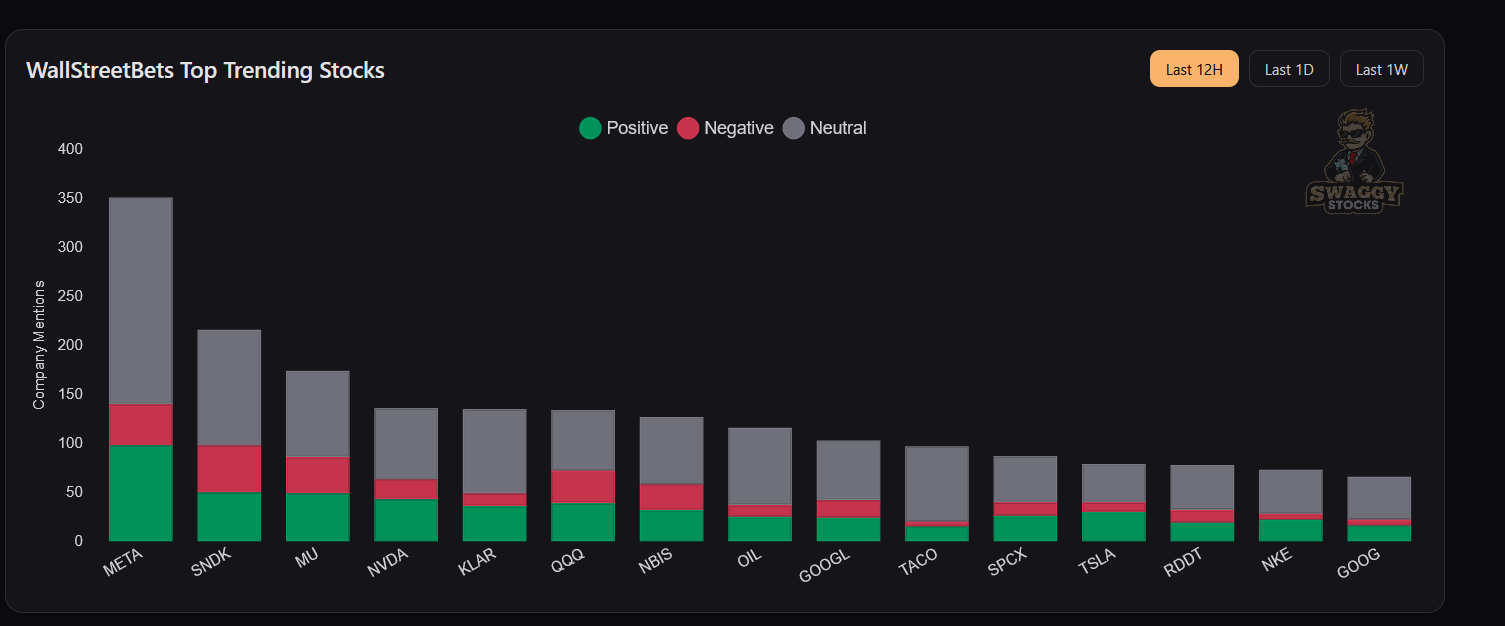Click MU's green positive bar segment
This screenshot has width=1505, height=626.
(x=318, y=517)
